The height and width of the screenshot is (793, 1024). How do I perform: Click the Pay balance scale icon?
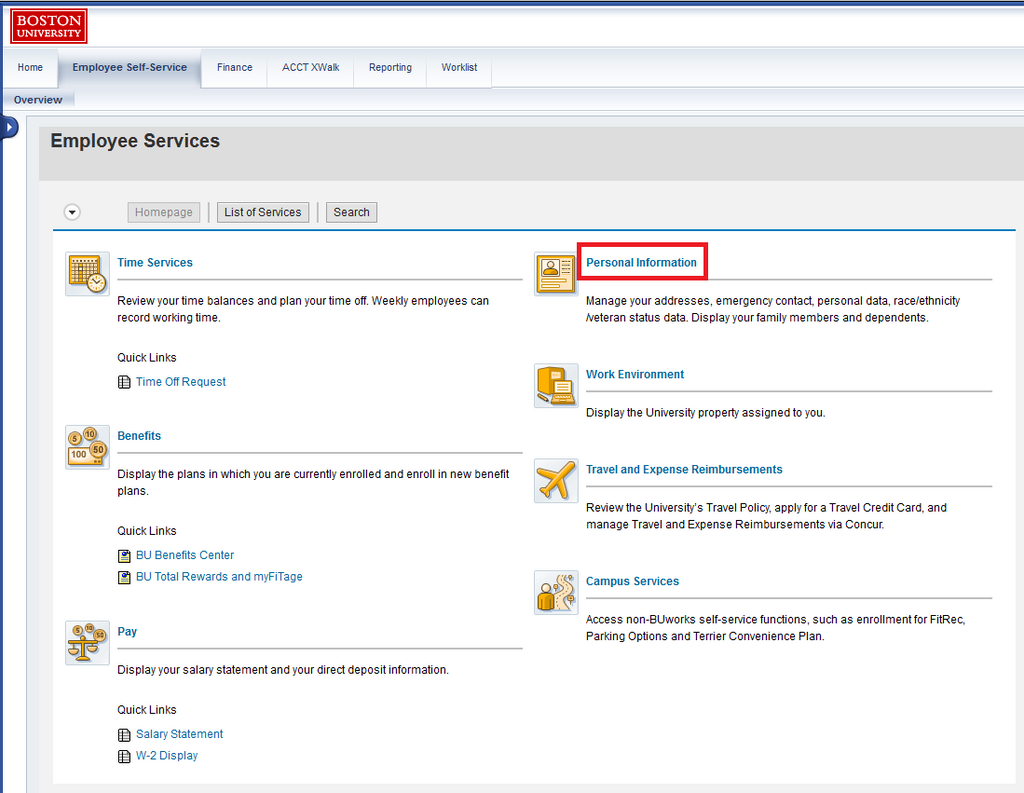point(87,642)
